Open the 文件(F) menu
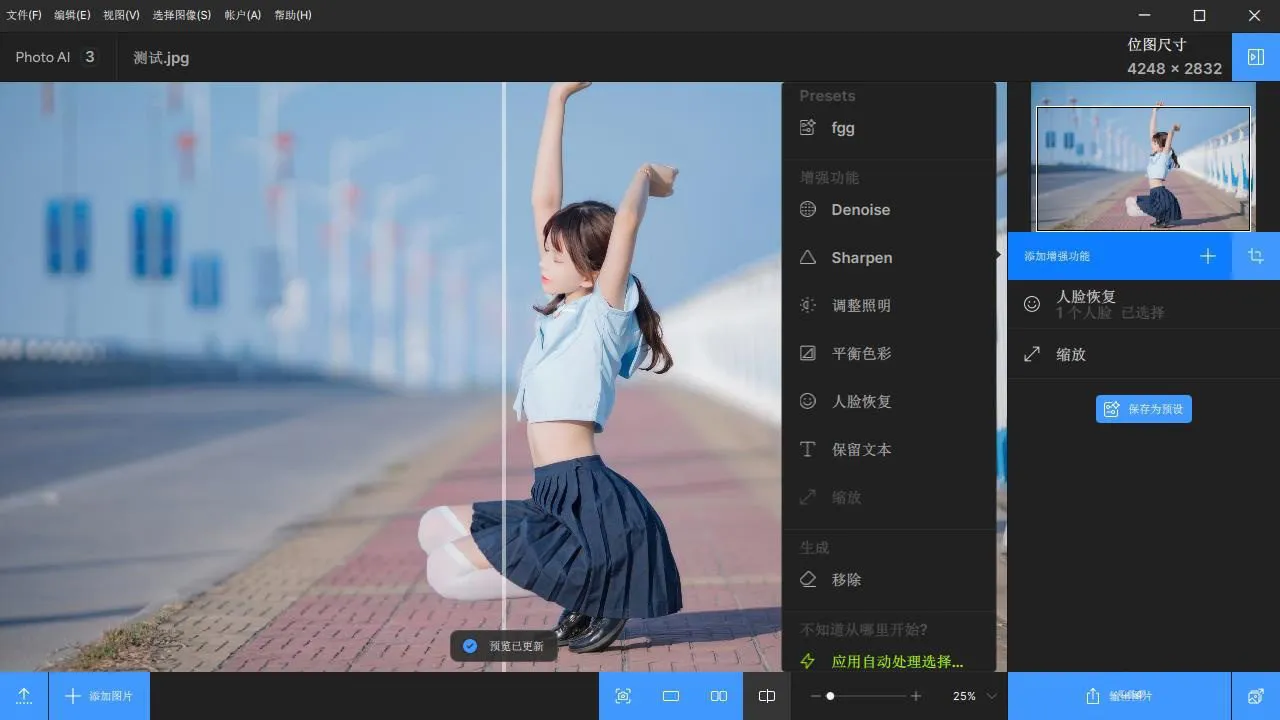The height and width of the screenshot is (720, 1280). click(24, 15)
